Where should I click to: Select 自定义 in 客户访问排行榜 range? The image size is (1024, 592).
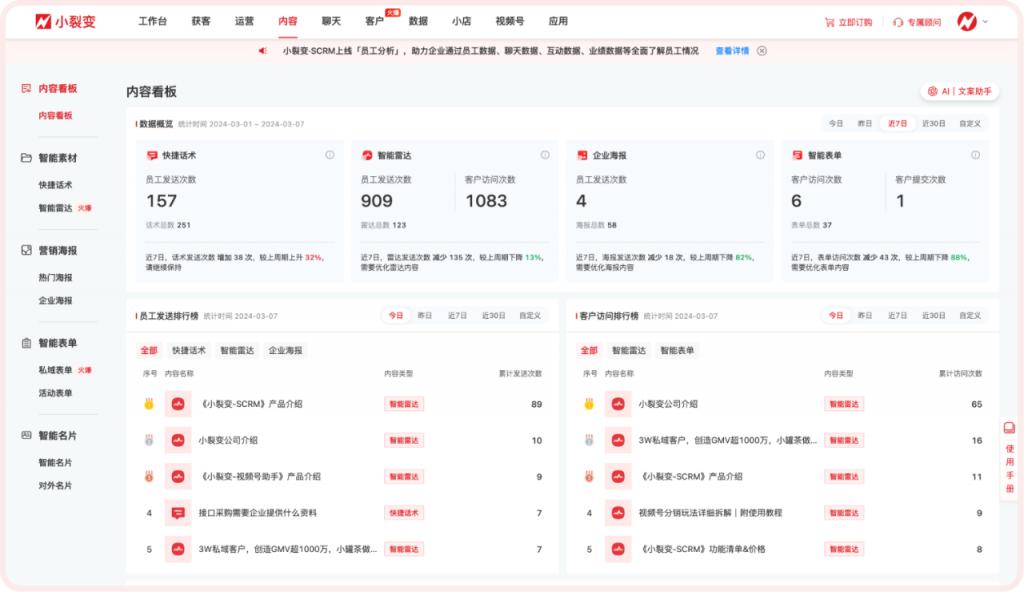tap(970, 316)
